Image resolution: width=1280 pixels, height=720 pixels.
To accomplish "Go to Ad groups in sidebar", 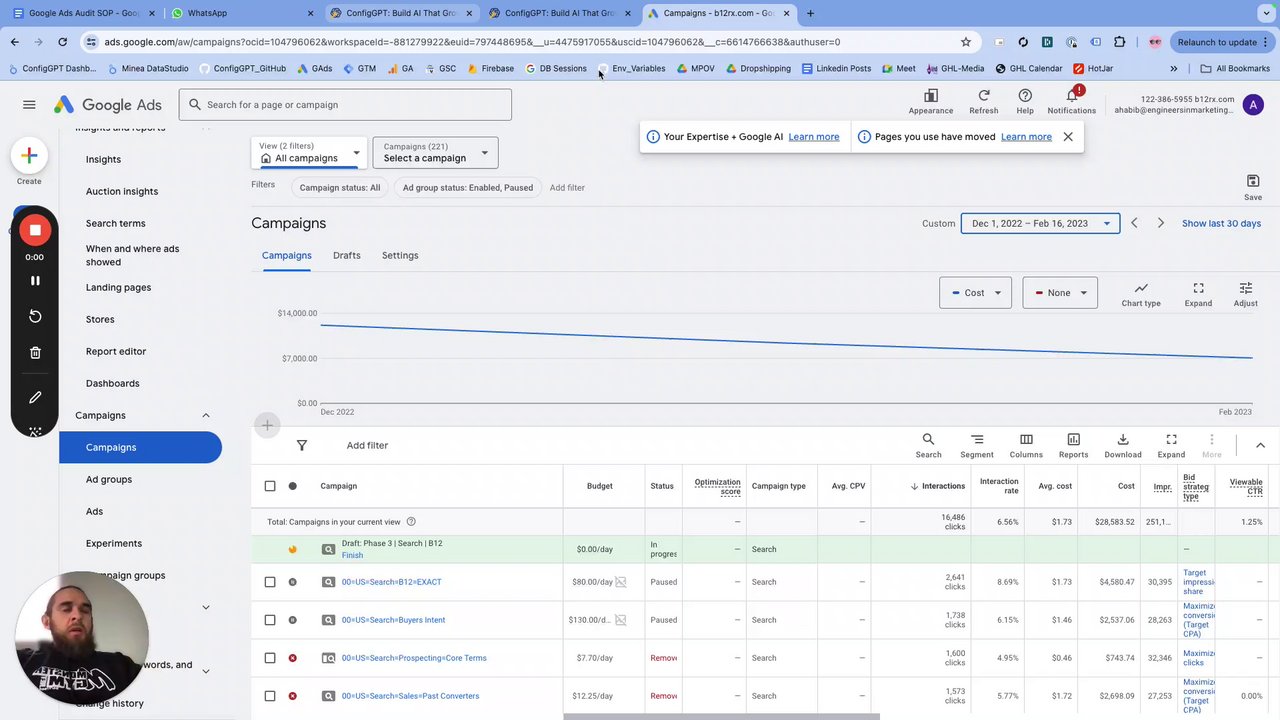I will 109,479.
